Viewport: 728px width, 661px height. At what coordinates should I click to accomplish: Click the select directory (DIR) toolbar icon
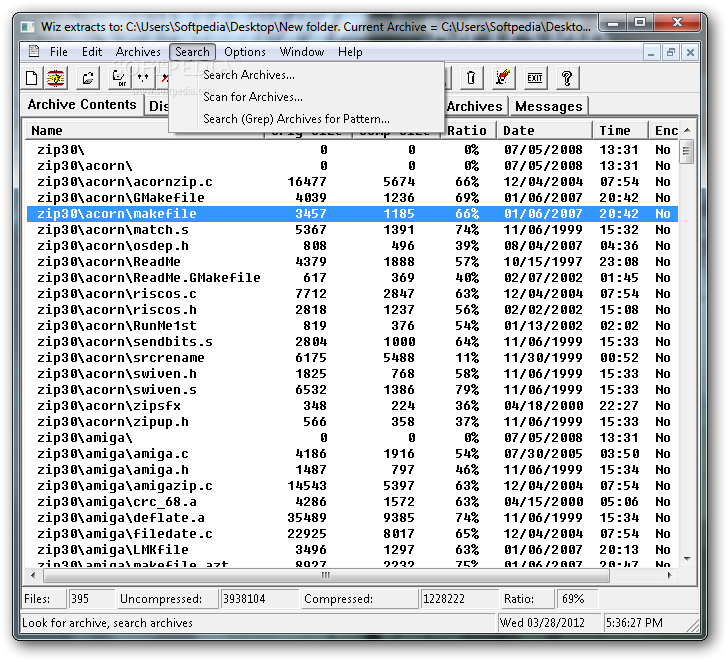(x=119, y=78)
